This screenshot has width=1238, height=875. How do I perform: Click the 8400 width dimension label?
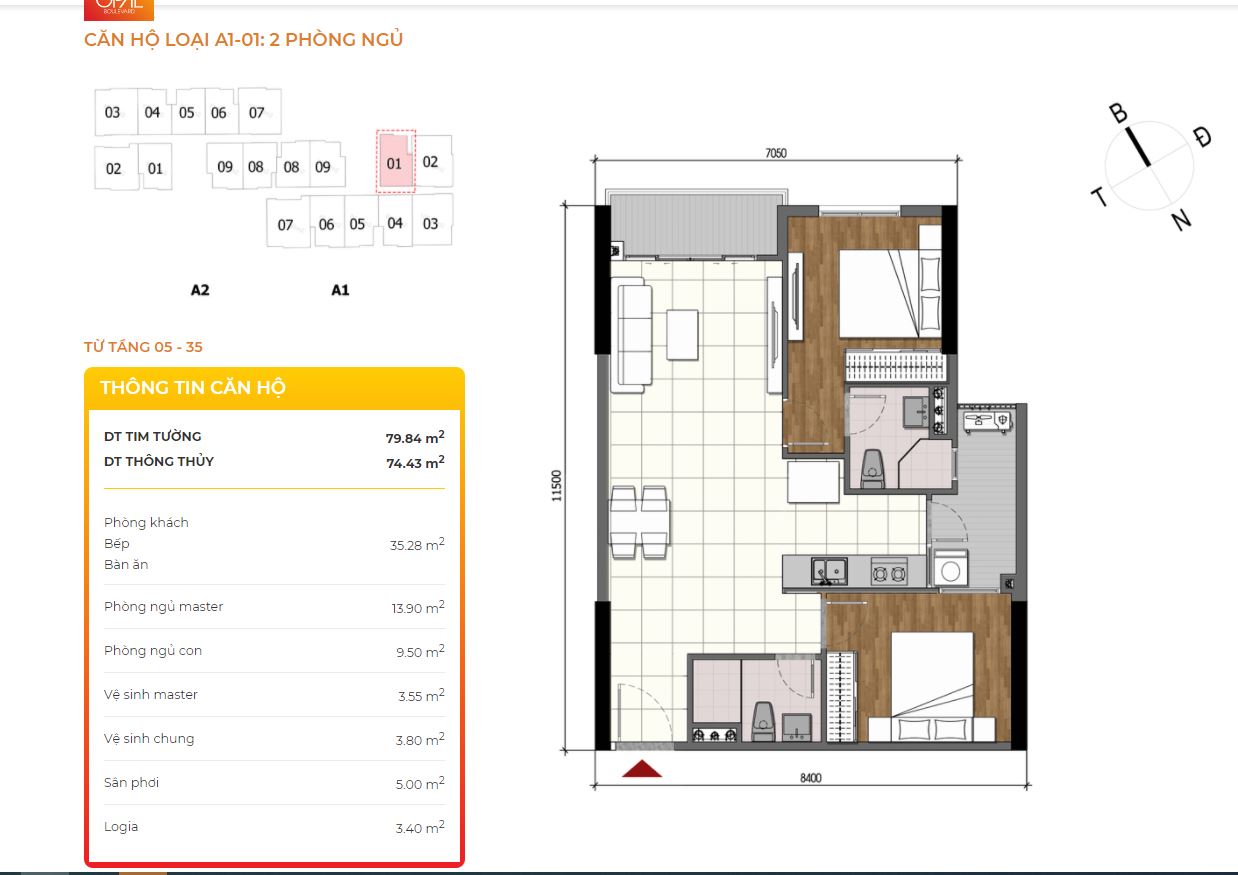pyautogui.click(x=811, y=778)
